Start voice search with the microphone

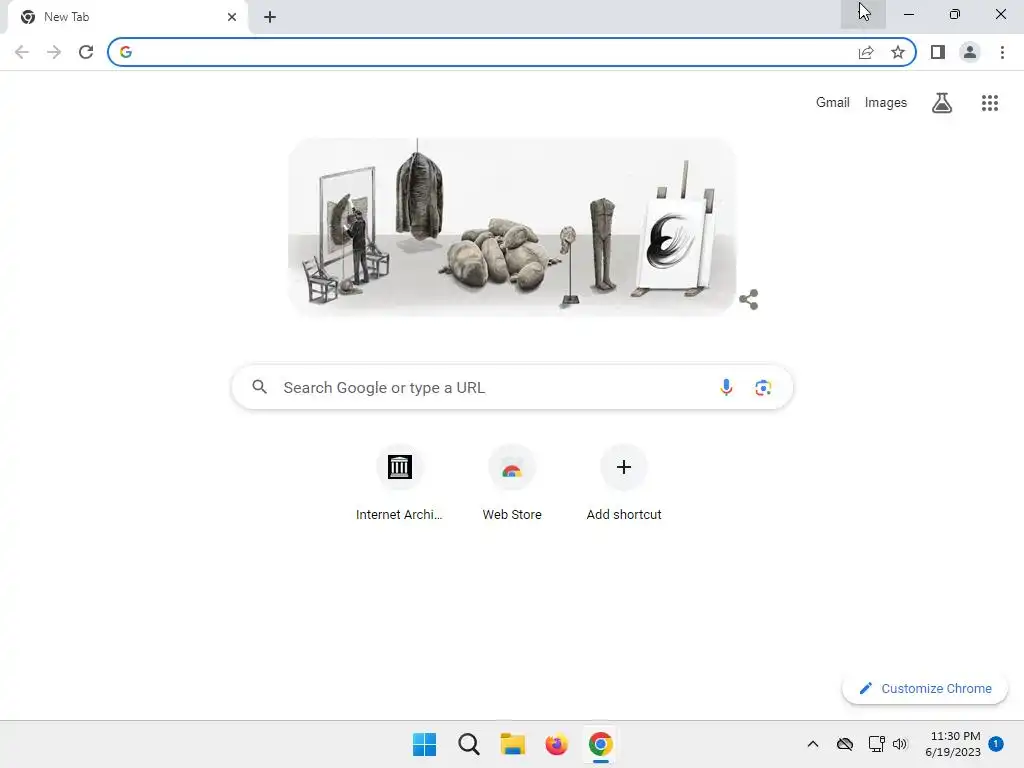pyautogui.click(x=726, y=387)
